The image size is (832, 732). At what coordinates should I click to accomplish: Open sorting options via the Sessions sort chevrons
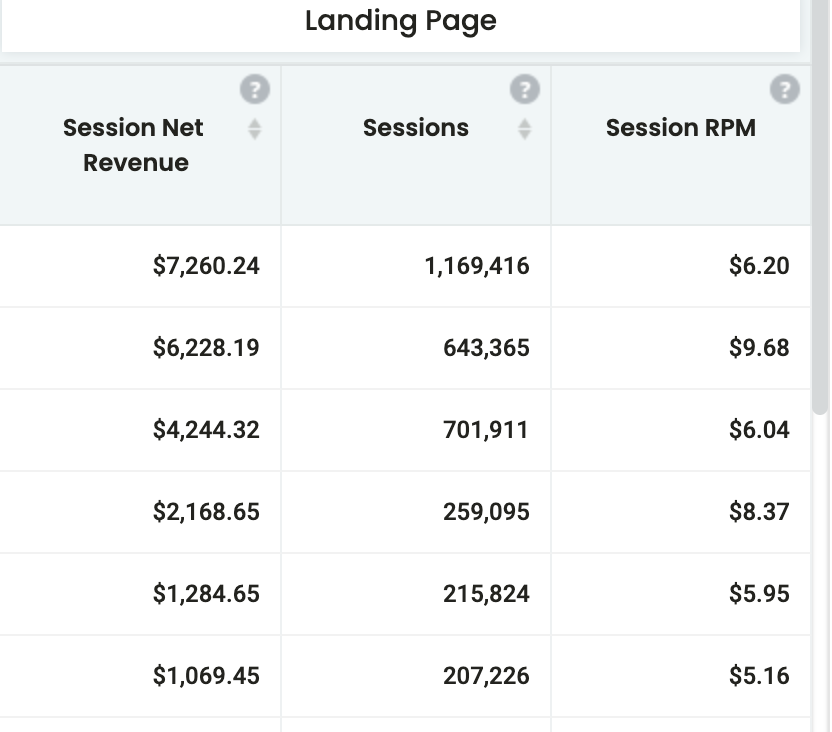click(x=525, y=128)
